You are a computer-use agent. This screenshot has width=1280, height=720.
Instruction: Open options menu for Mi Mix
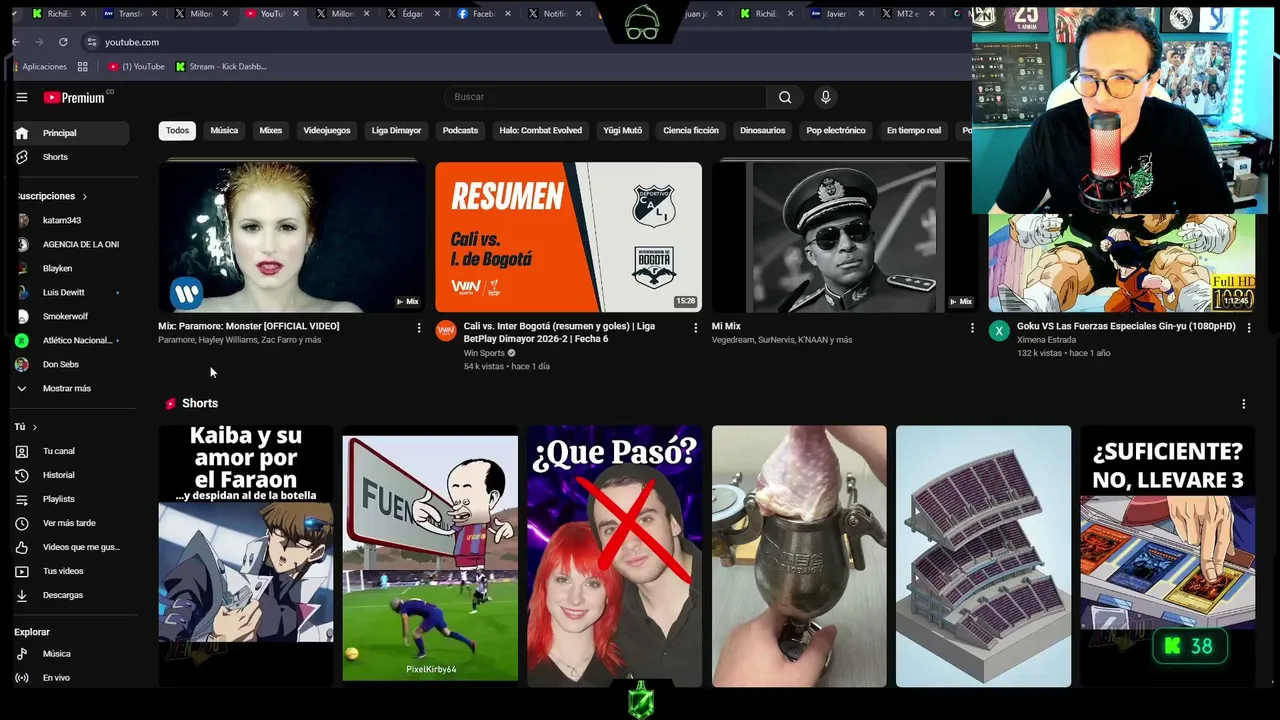(972, 327)
